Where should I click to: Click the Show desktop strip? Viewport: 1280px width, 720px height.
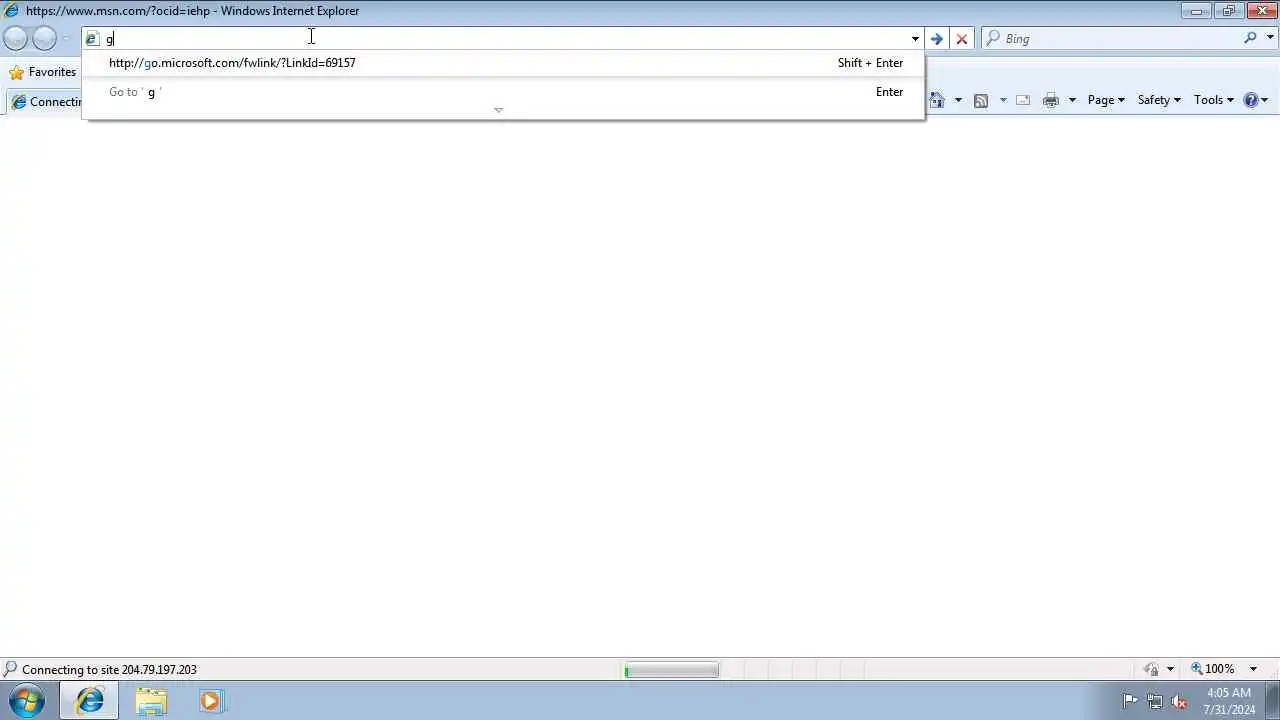(1273, 701)
